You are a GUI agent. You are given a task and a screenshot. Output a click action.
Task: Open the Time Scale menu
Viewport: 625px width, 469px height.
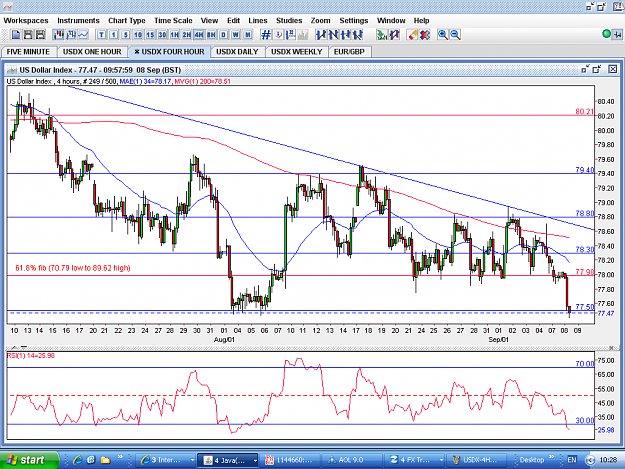click(x=173, y=21)
